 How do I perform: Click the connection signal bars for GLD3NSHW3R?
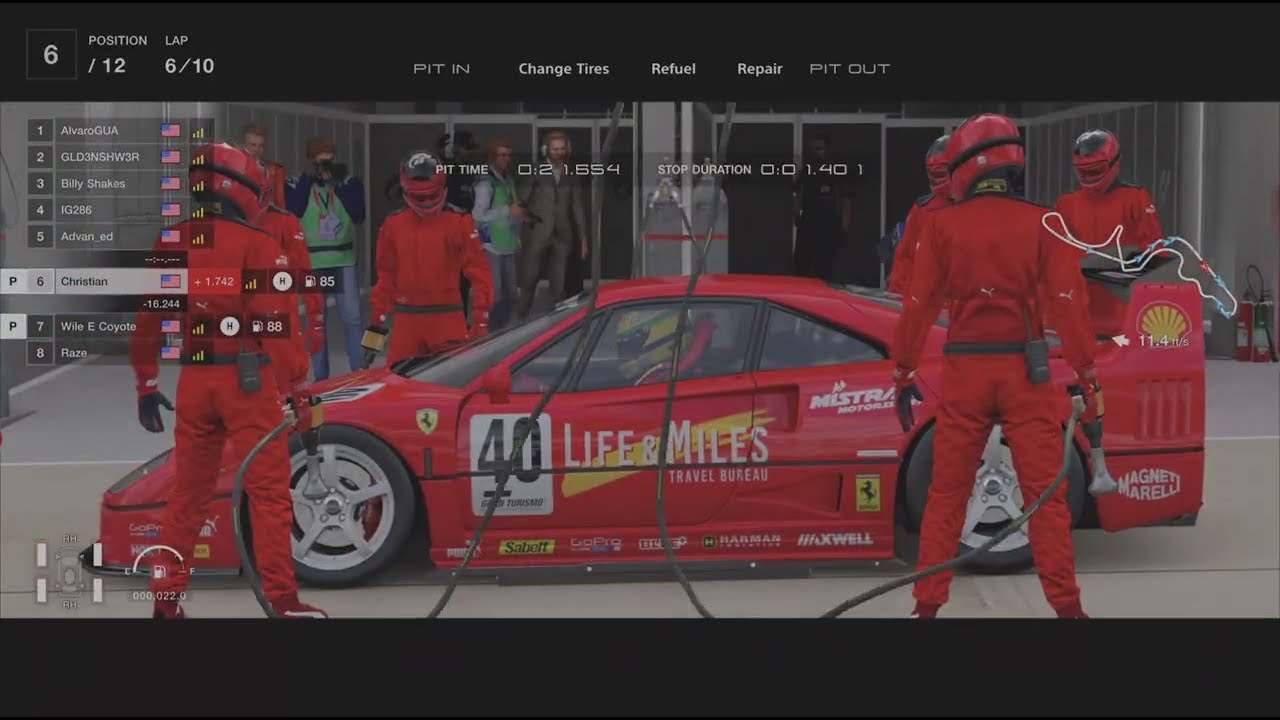pyautogui.click(x=197, y=157)
